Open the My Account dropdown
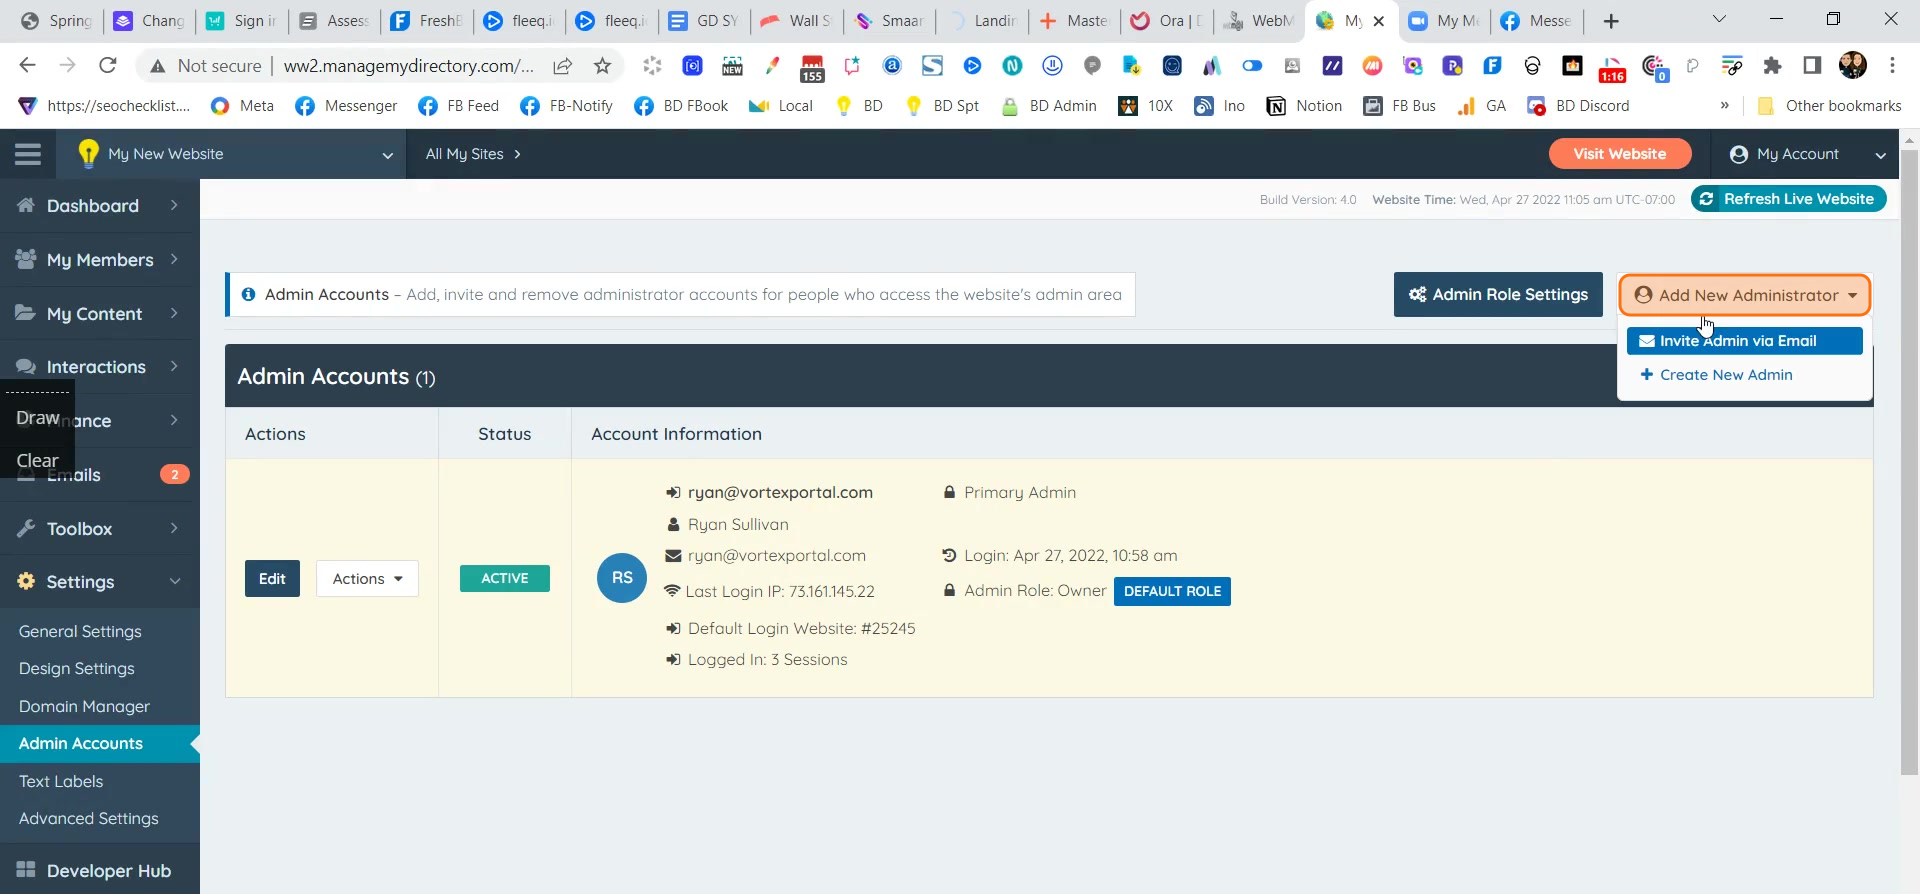1920x894 pixels. [x=1808, y=154]
